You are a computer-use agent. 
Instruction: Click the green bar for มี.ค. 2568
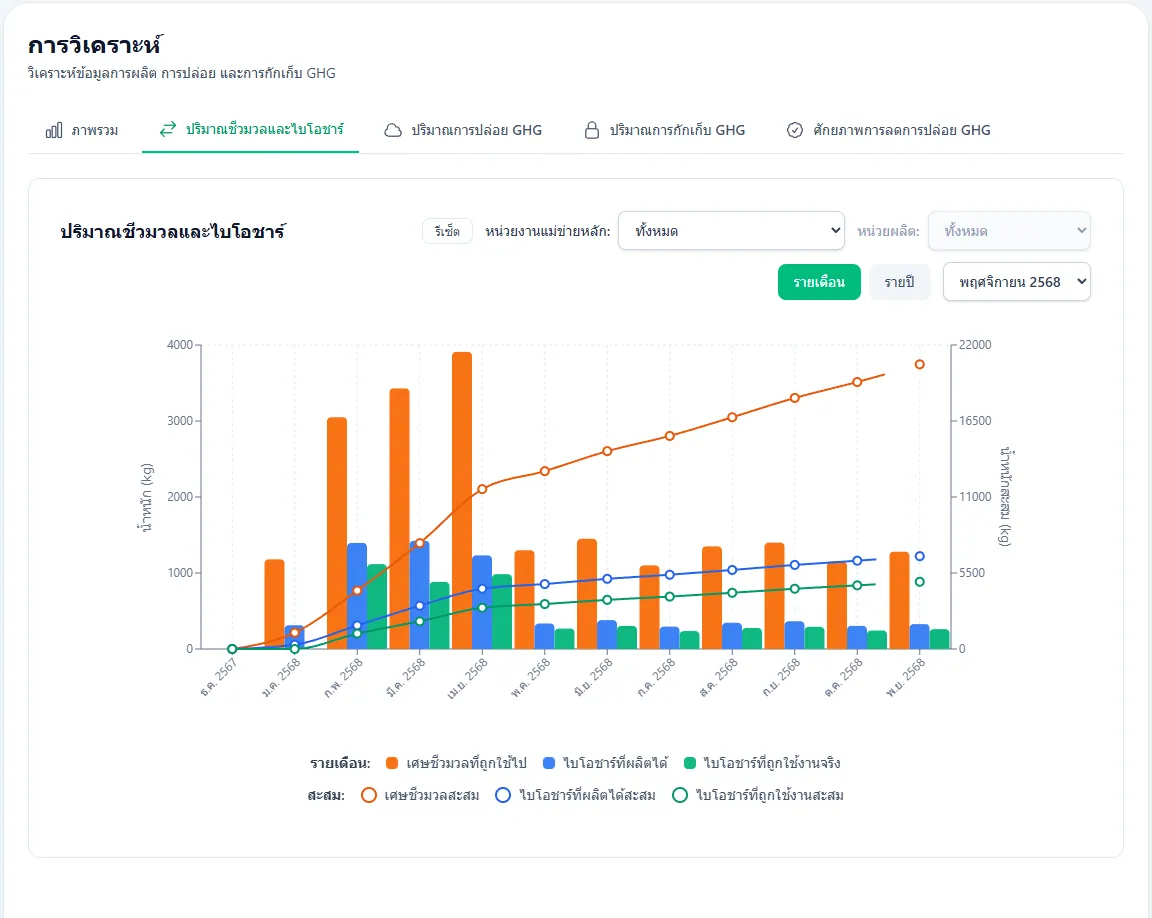(x=439, y=615)
